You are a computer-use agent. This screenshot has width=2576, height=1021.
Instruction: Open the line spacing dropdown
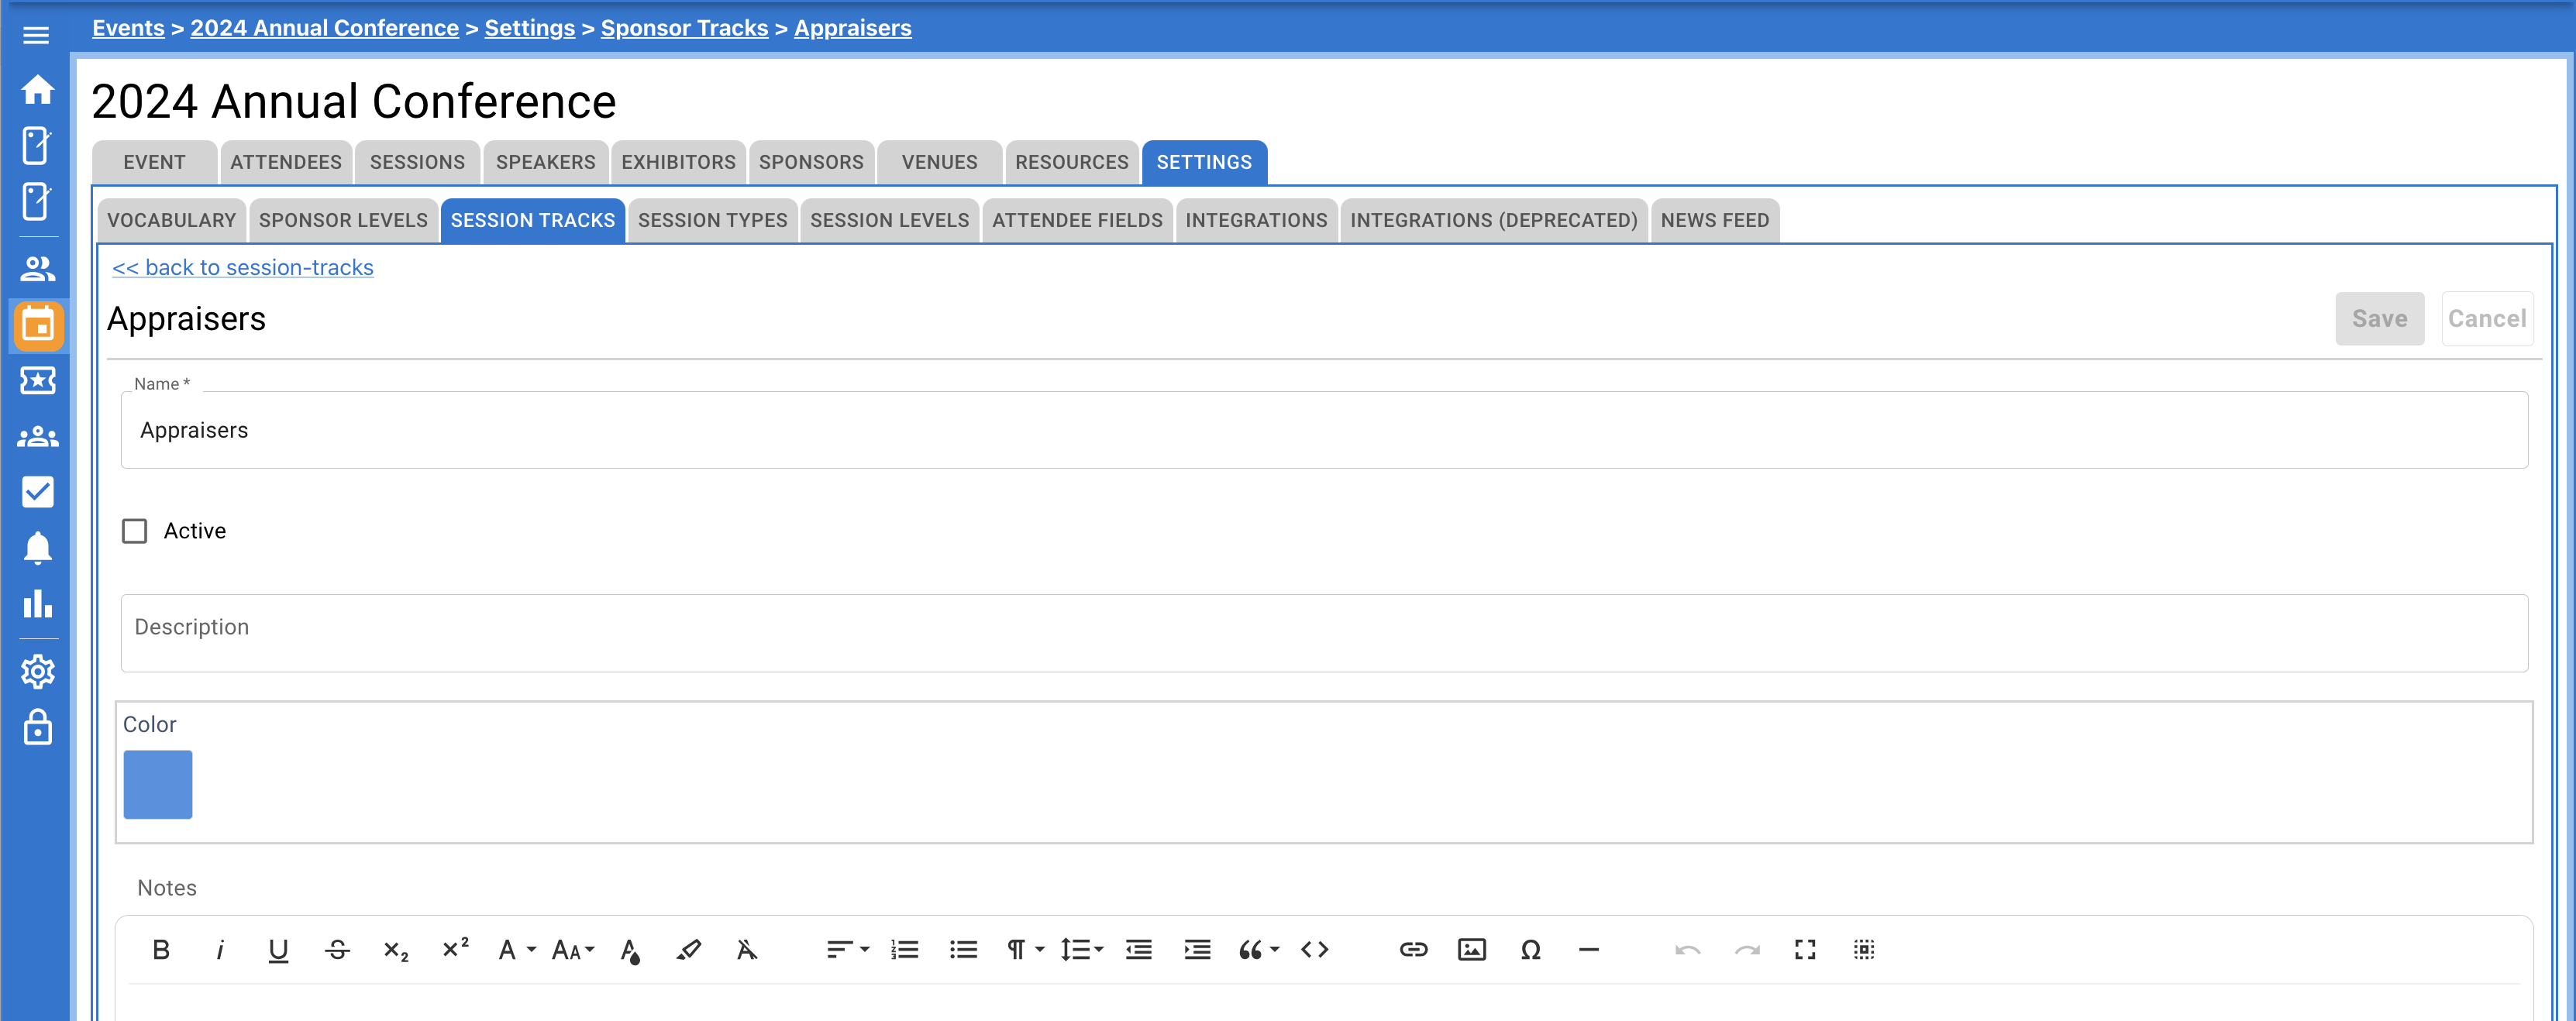[1081, 950]
